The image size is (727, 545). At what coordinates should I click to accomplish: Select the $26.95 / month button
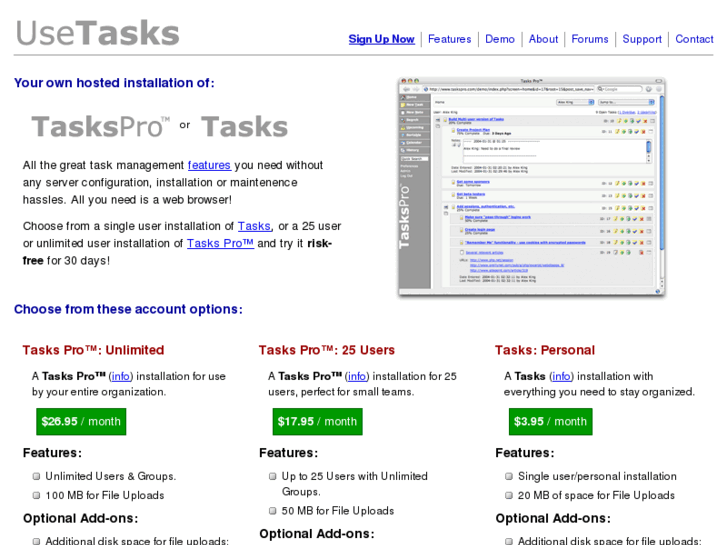pos(81,422)
